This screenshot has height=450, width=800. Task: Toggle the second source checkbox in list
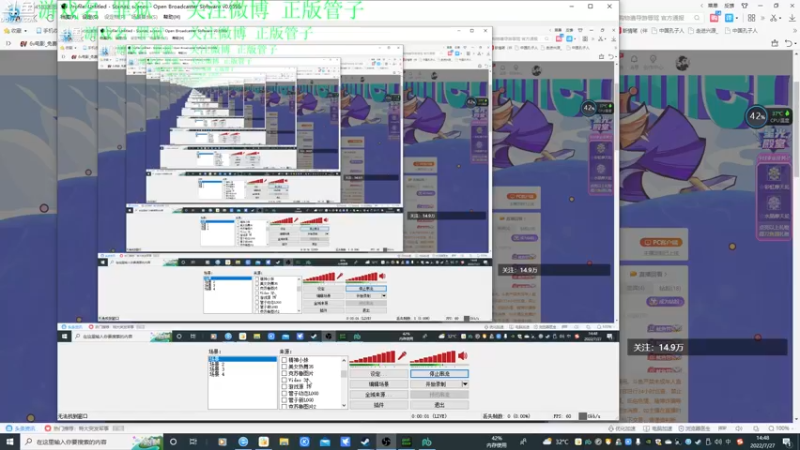284,366
